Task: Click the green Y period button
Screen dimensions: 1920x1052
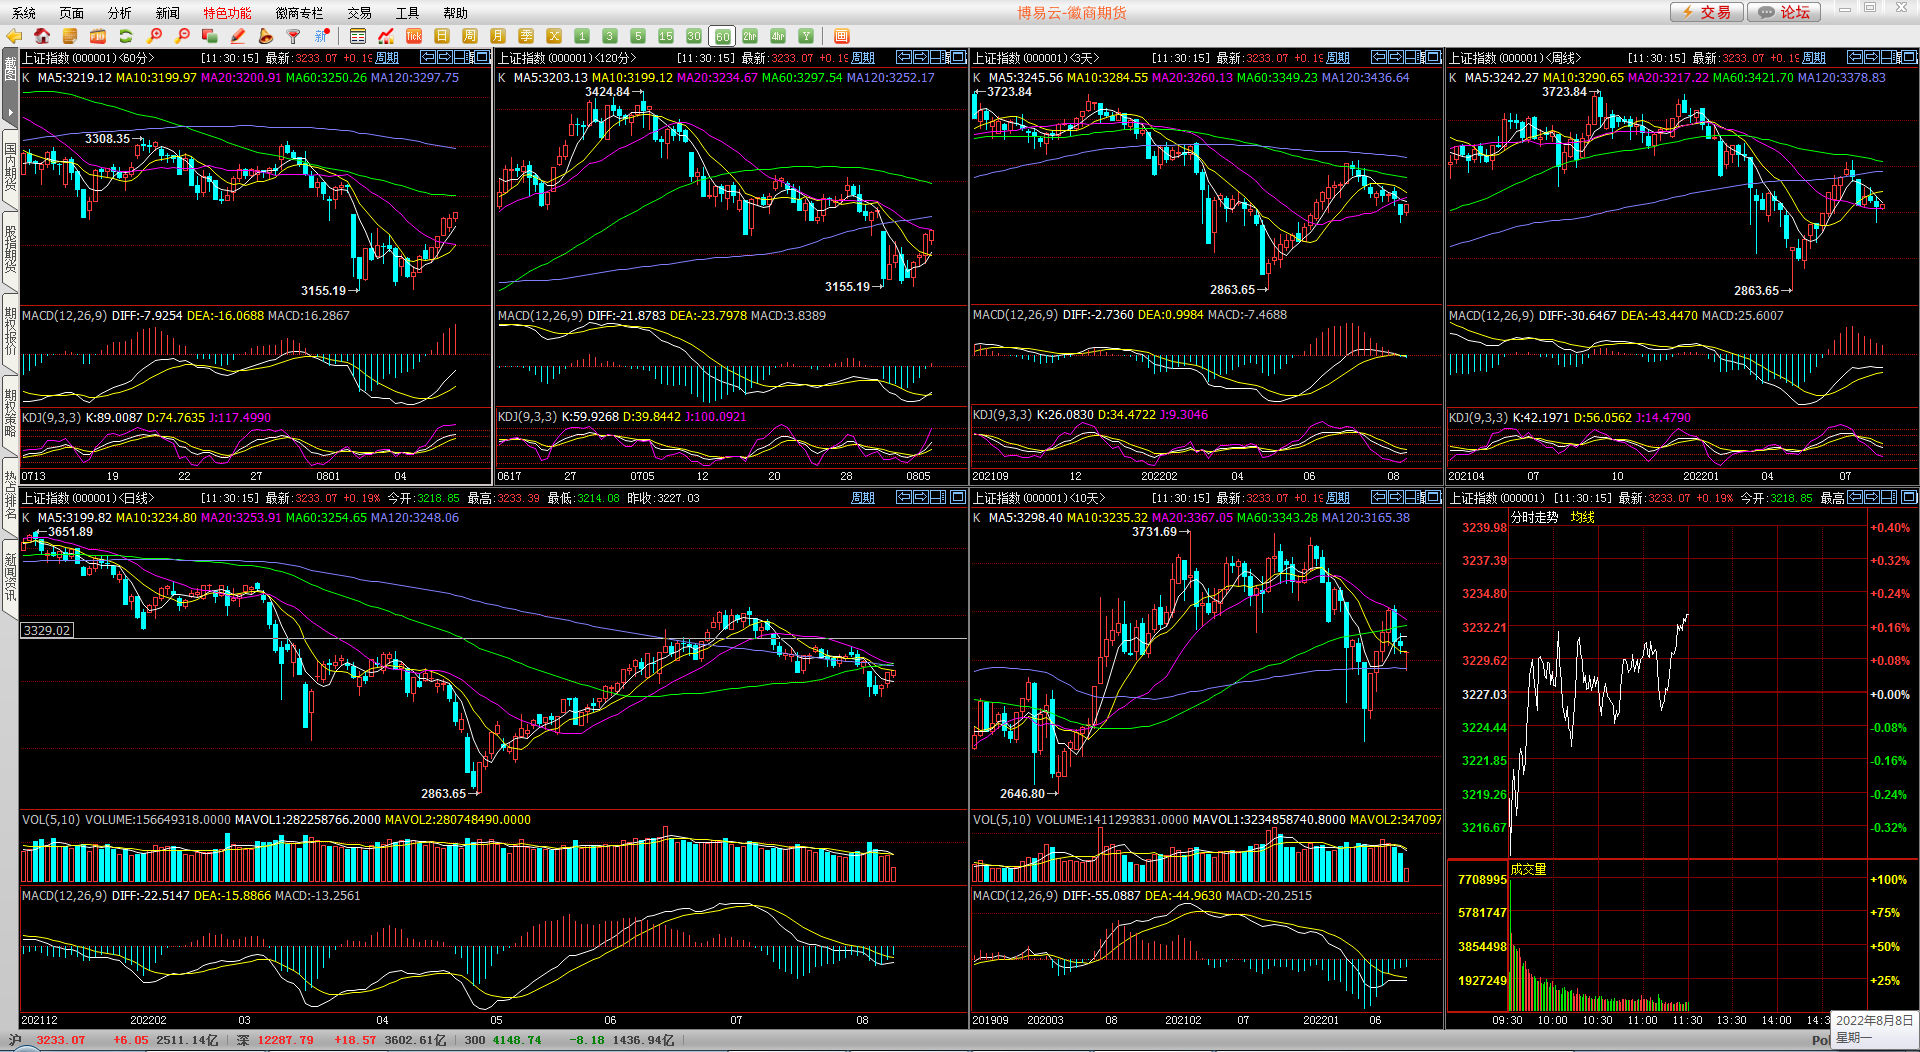Action: click(x=806, y=36)
